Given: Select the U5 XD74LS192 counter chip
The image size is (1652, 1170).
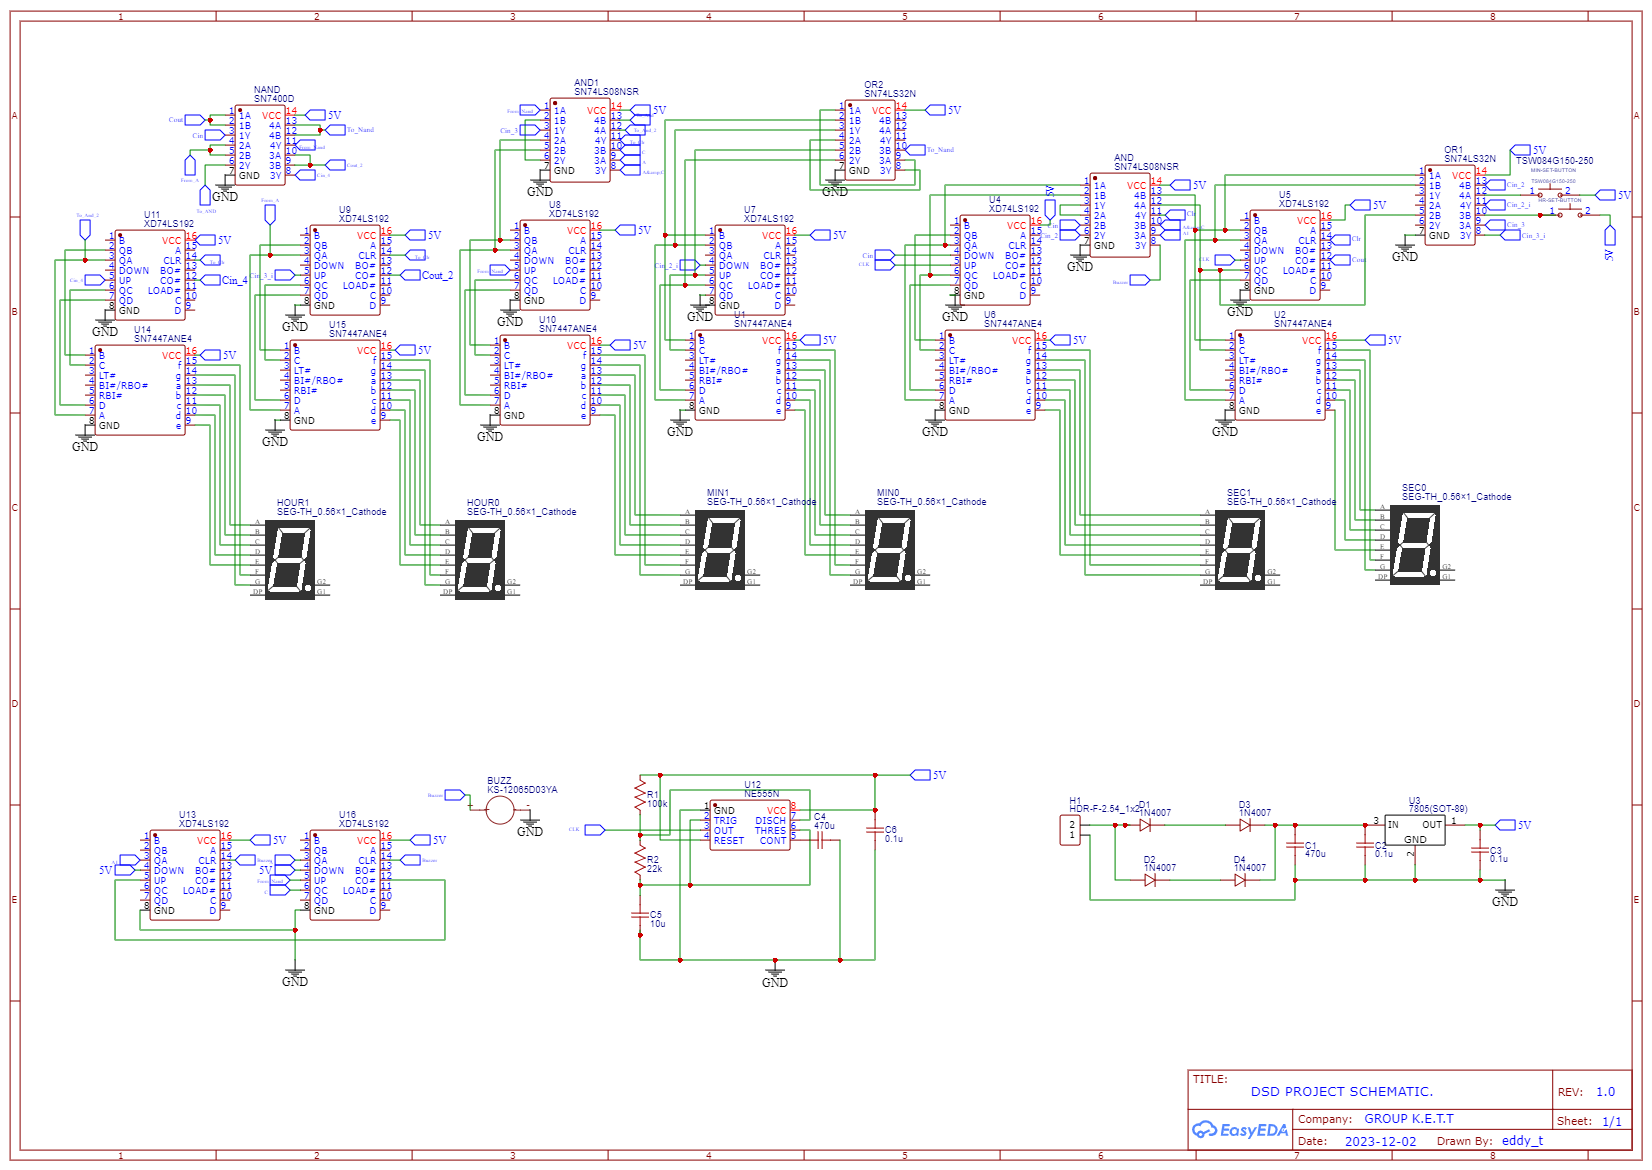Looking at the screenshot, I should point(1285,255).
